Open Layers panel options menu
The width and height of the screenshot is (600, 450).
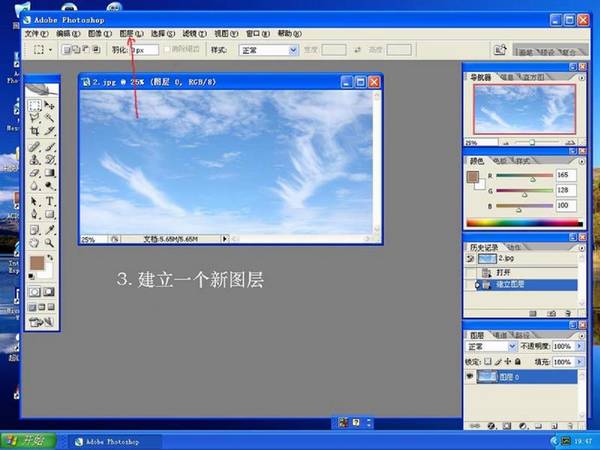(582, 336)
